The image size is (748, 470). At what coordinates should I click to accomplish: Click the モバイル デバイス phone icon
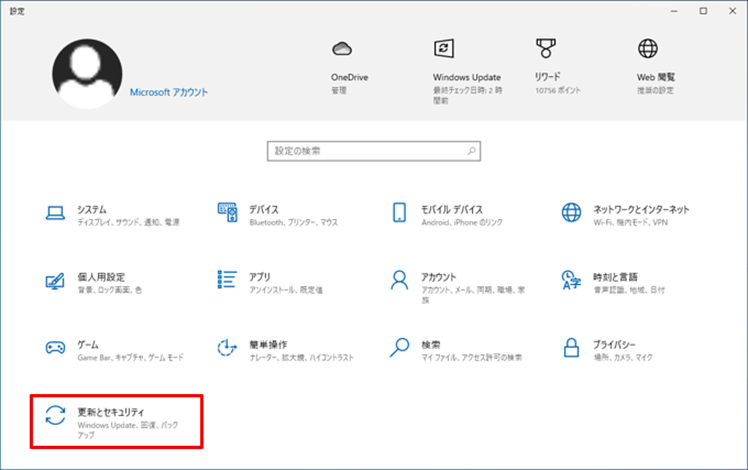coord(399,212)
